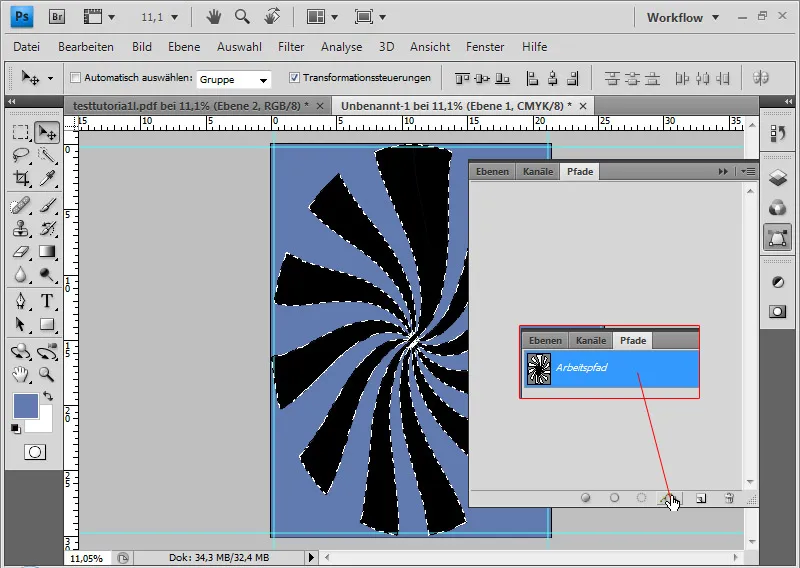The width and height of the screenshot is (800, 568).
Task: Open the Datei menu
Action: pyautogui.click(x=27, y=47)
